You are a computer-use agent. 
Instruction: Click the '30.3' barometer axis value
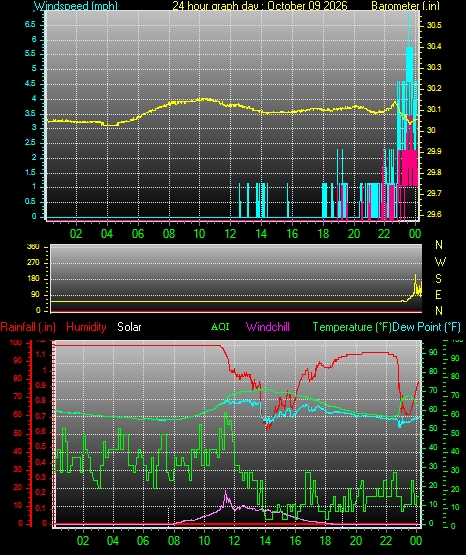[434, 67]
